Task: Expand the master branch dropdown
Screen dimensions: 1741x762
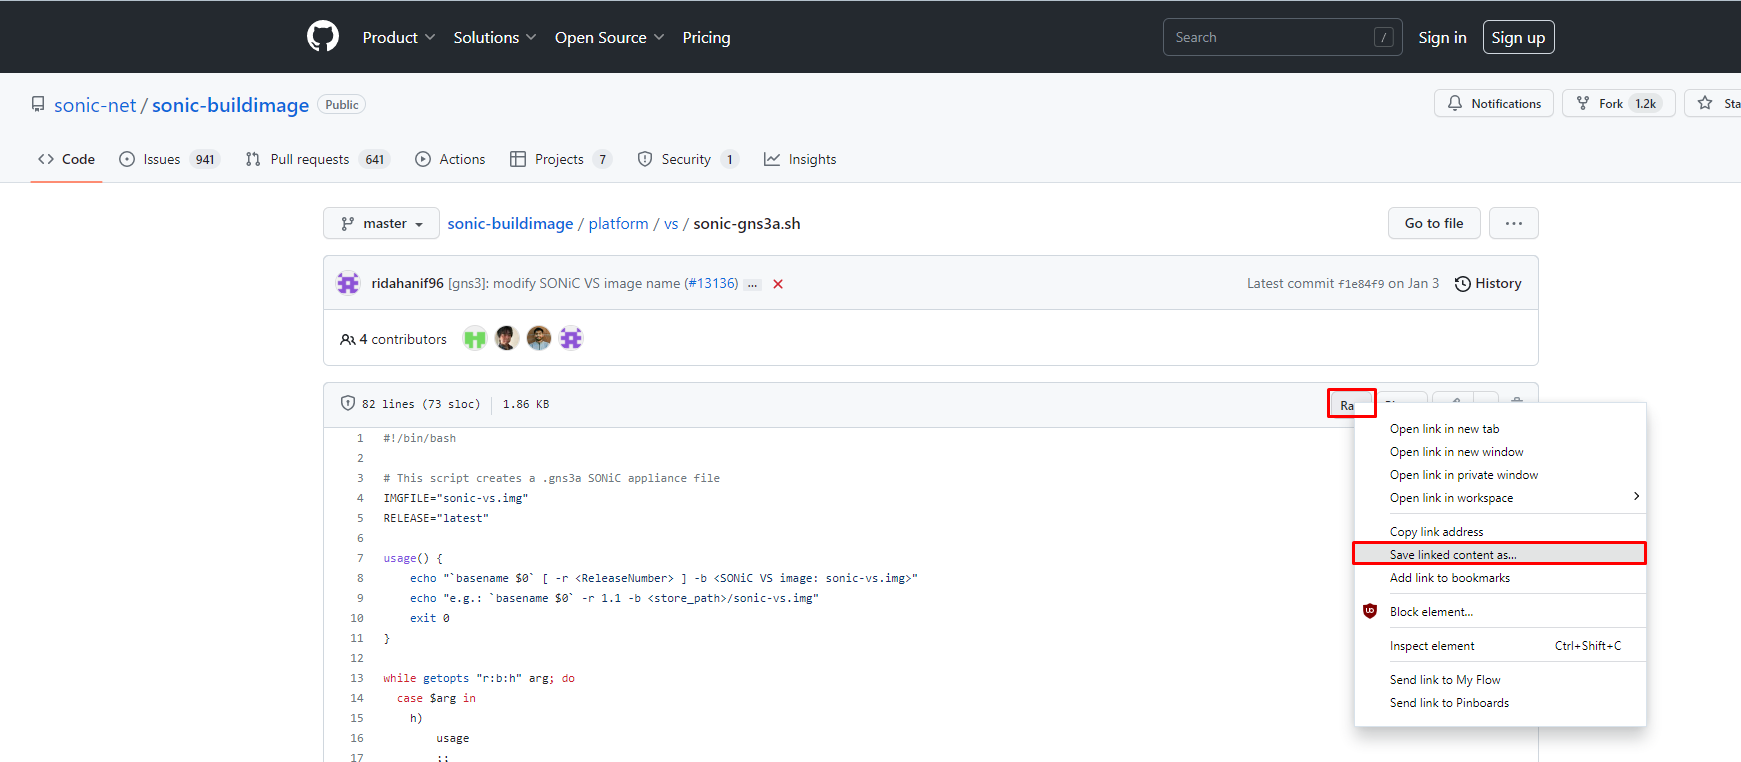Action: (x=381, y=223)
